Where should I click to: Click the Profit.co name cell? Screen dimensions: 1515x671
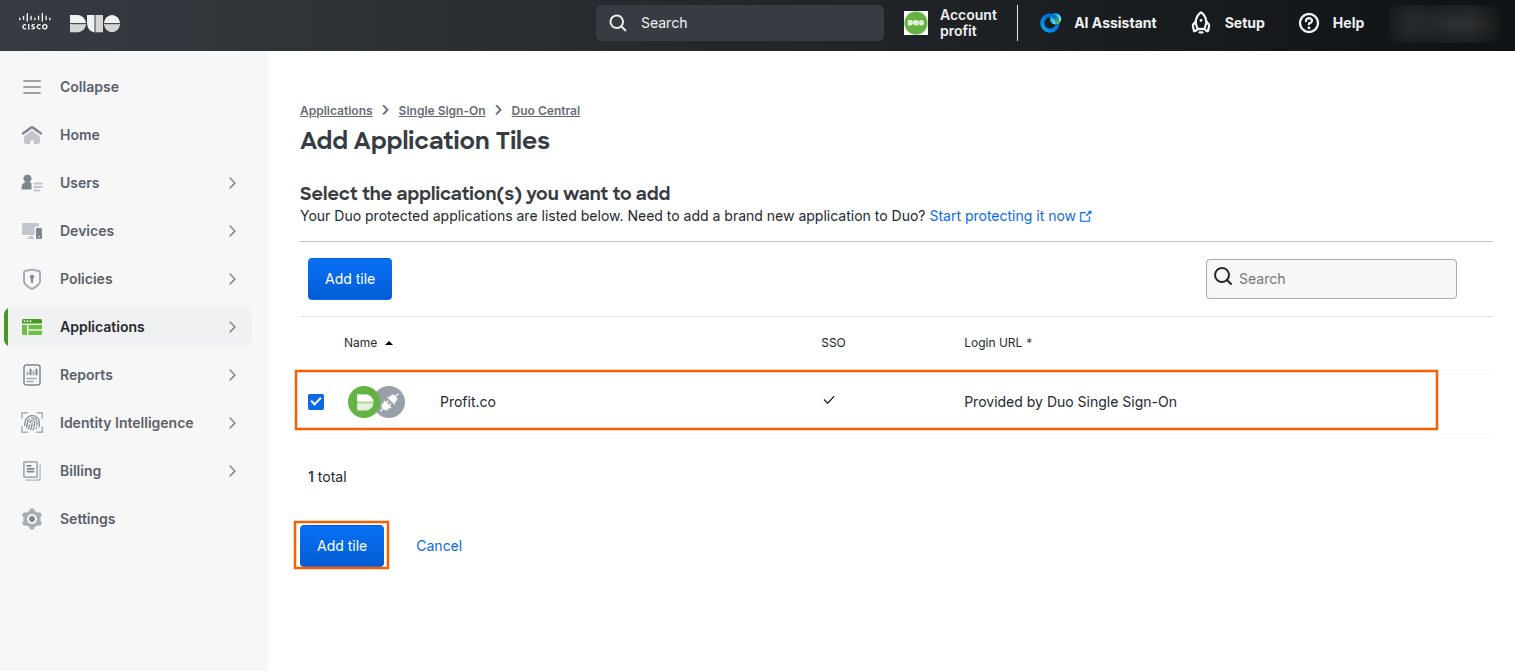tap(468, 402)
